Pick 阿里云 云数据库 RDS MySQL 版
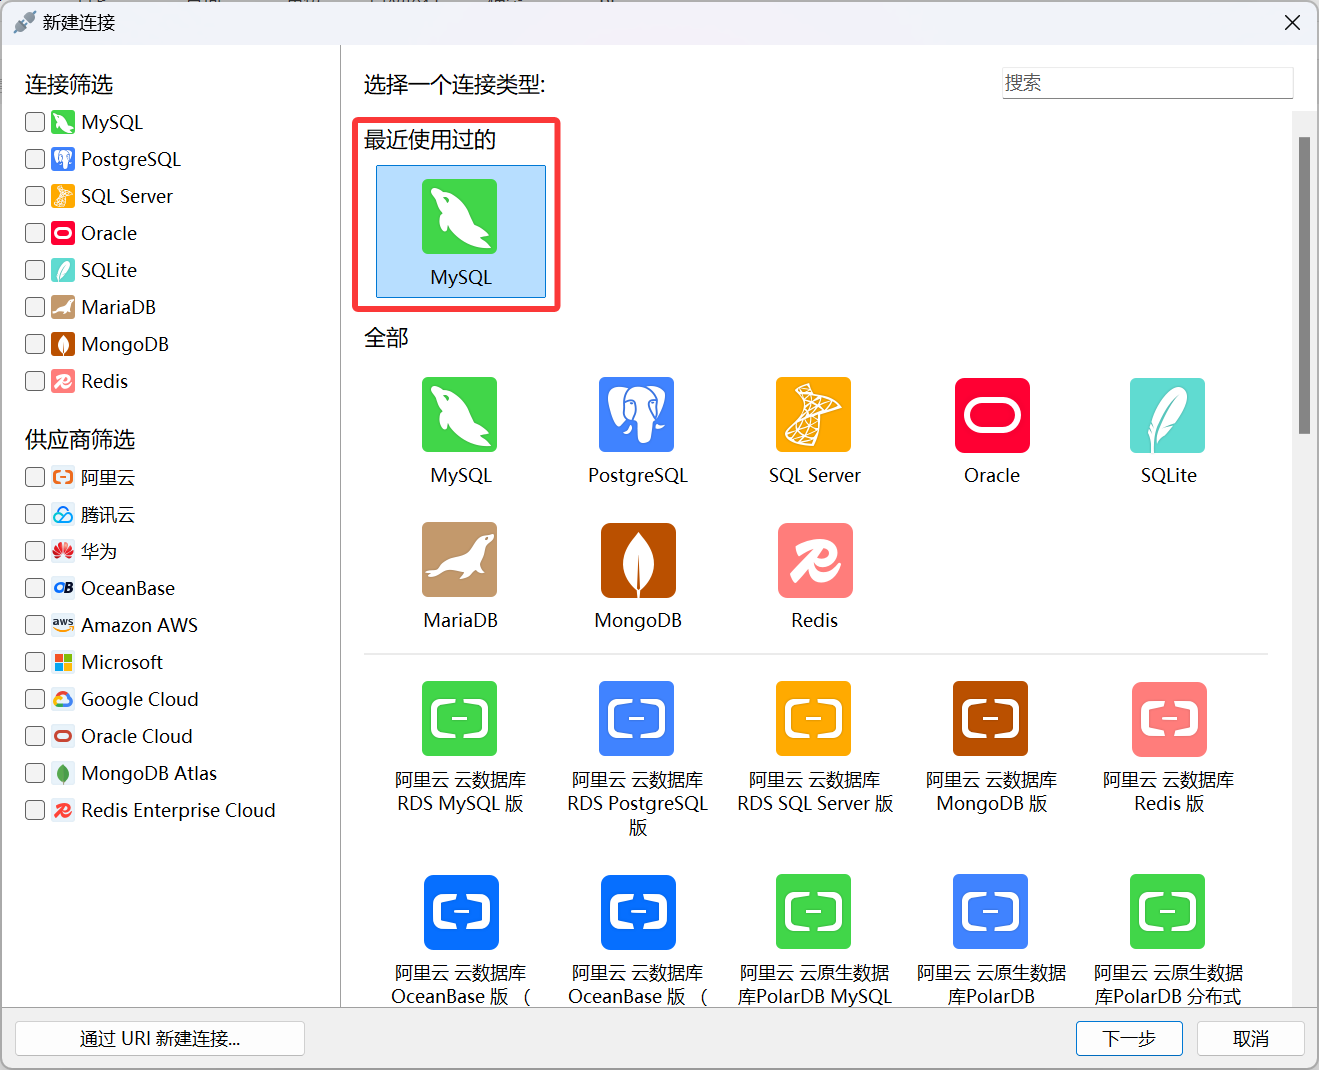The width and height of the screenshot is (1319, 1070). (x=460, y=718)
